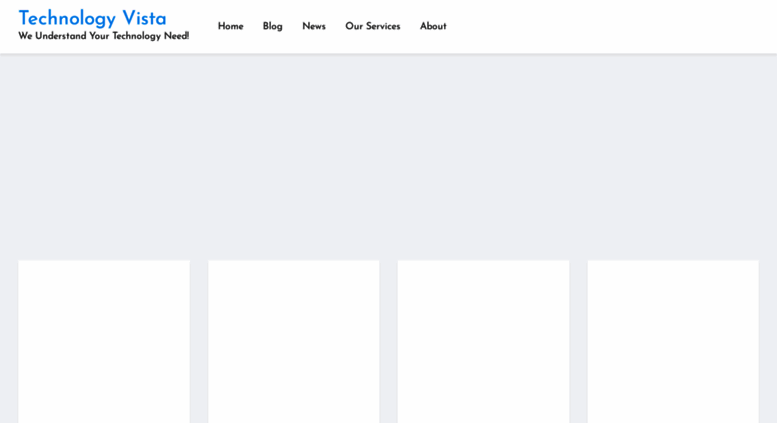The height and width of the screenshot is (423, 777).
Task: Open the Blog menu item
Action: click(x=273, y=27)
